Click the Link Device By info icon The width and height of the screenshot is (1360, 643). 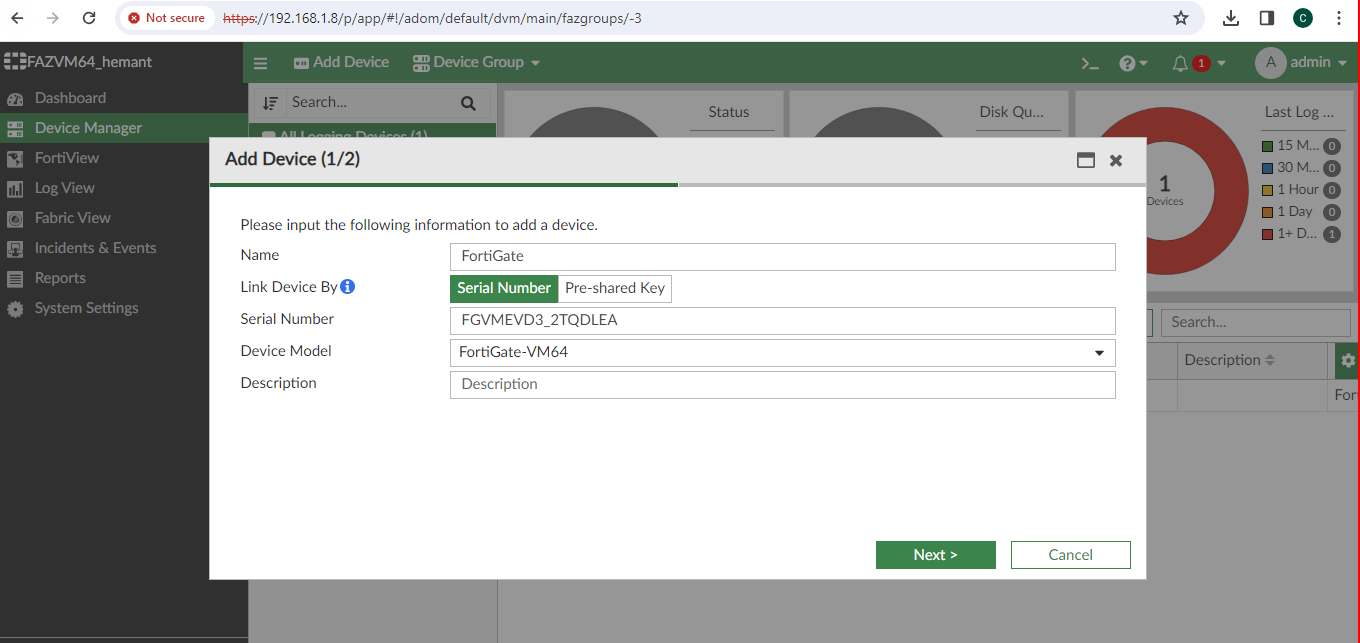coord(348,287)
